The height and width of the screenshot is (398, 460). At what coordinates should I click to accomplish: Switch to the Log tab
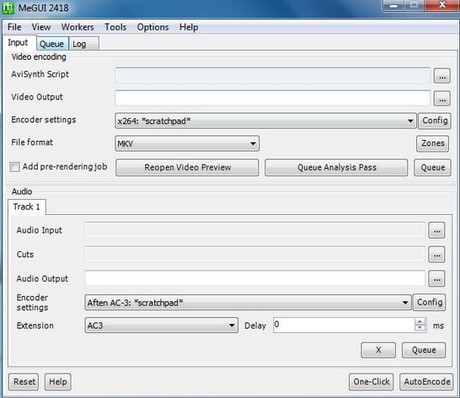[x=83, y=44]
